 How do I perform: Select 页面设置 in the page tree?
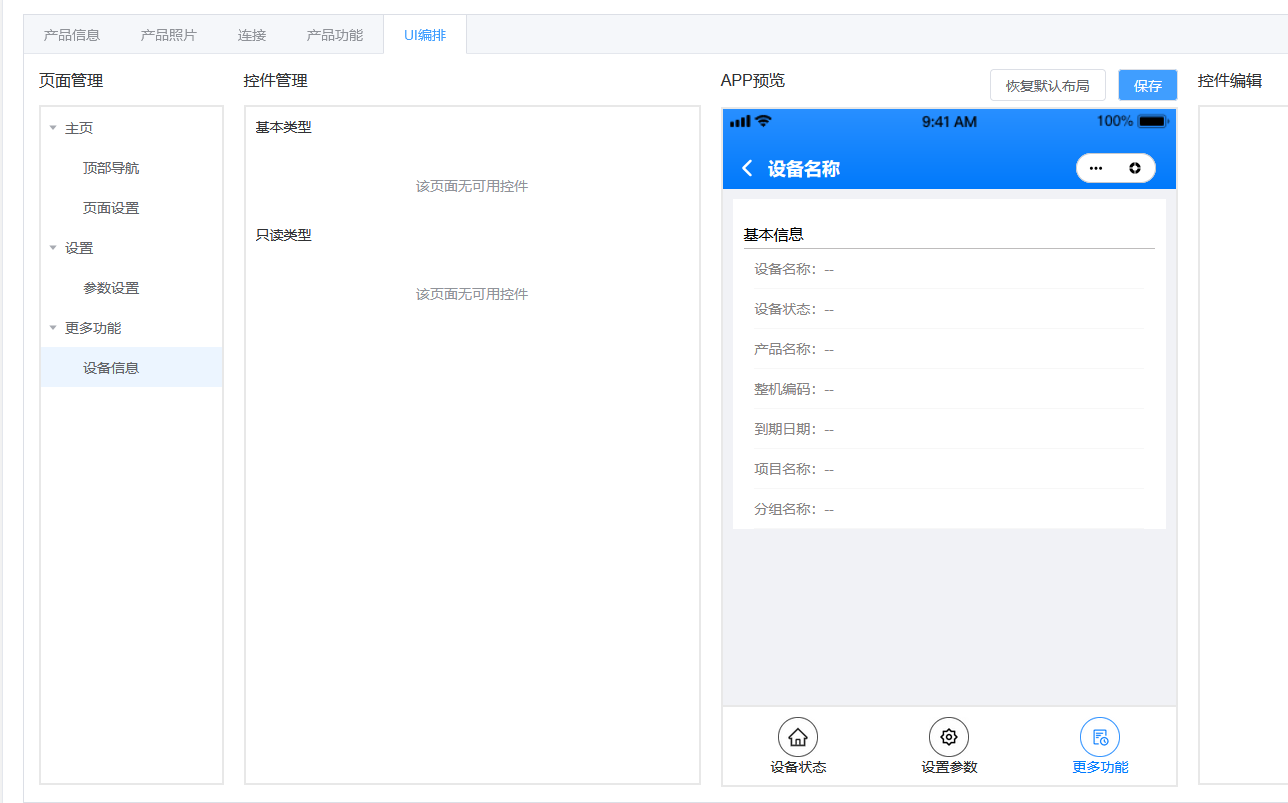pos(131,208)
